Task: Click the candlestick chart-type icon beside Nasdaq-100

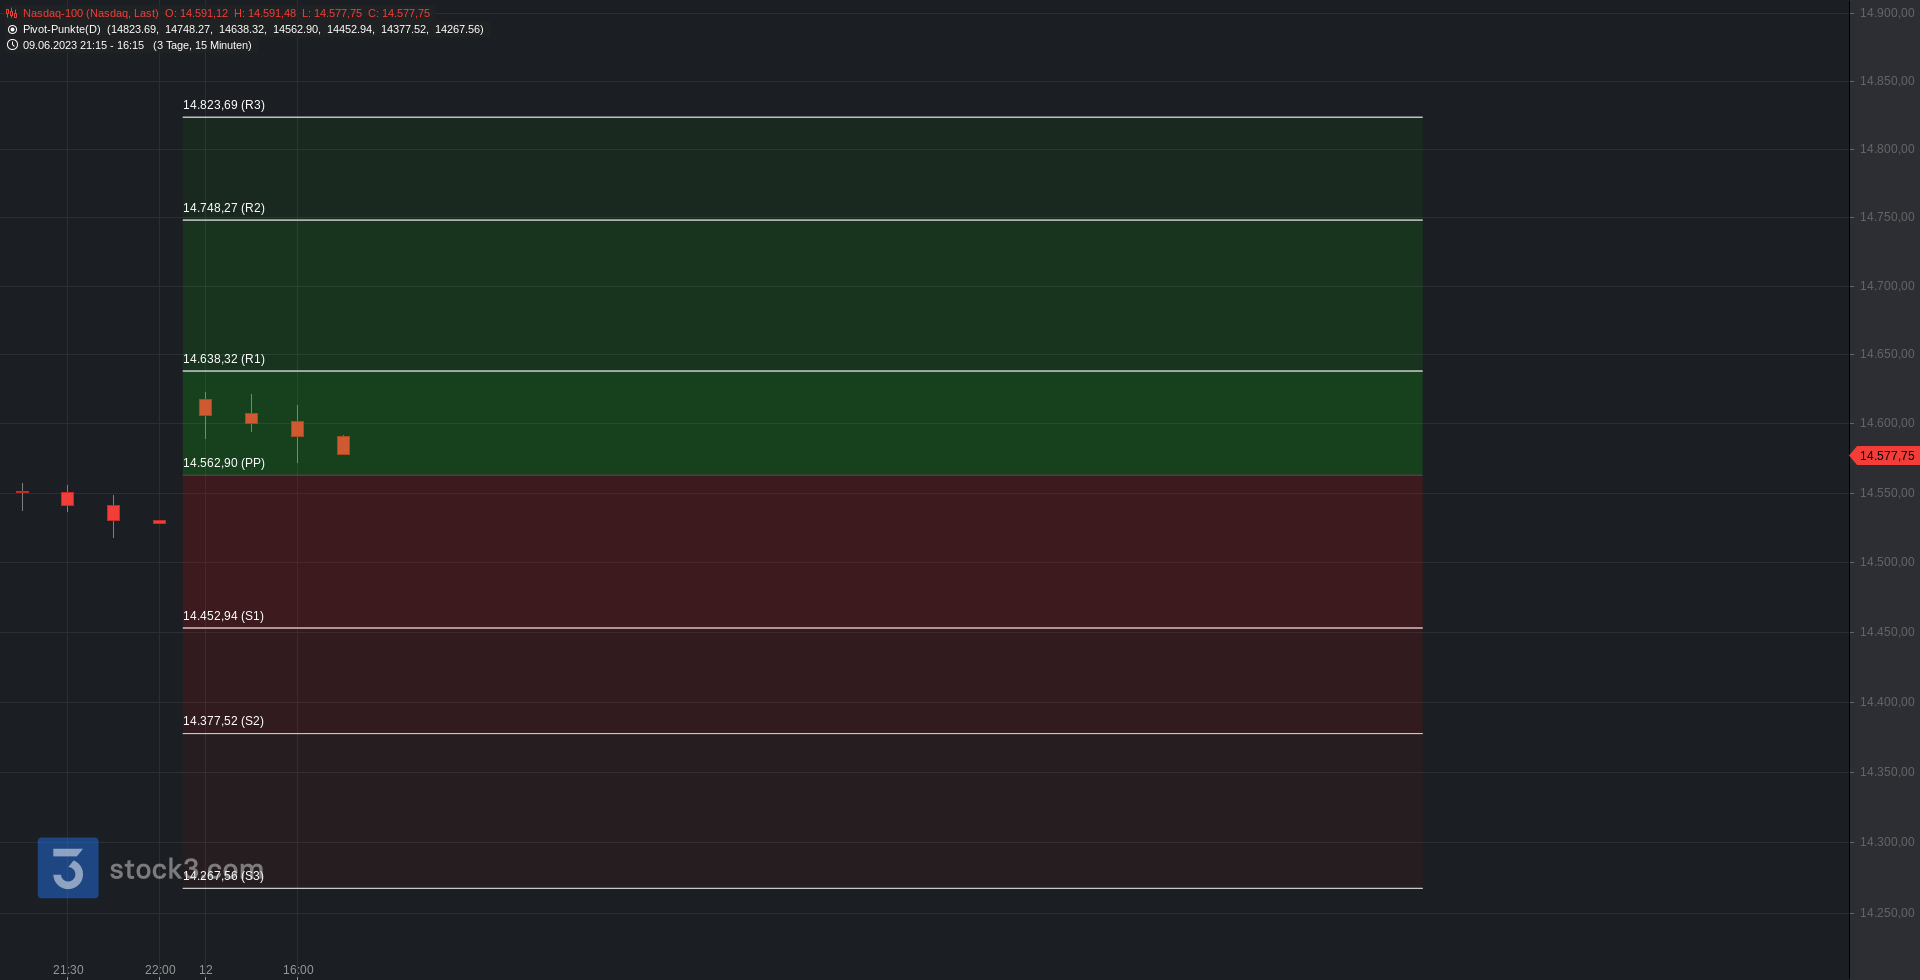Action: pyautogui.click(x=12, y=14)
